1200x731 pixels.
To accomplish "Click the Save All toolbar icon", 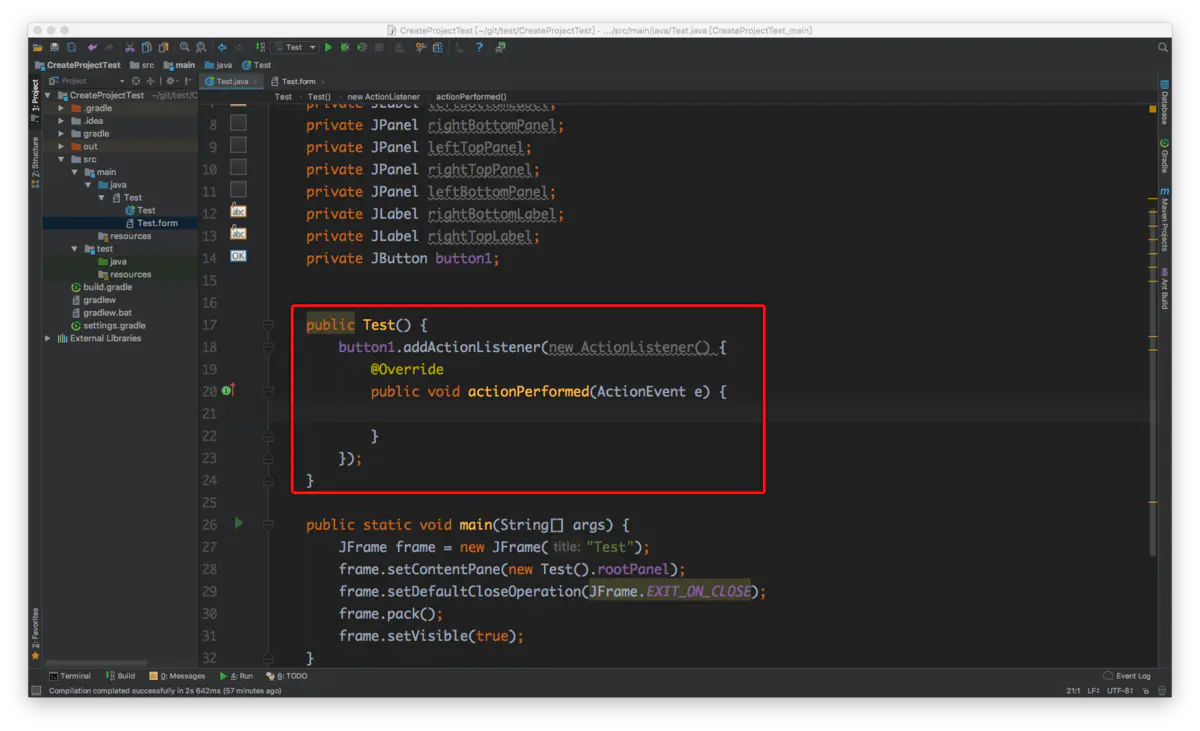I will click(x=55, y=47).
